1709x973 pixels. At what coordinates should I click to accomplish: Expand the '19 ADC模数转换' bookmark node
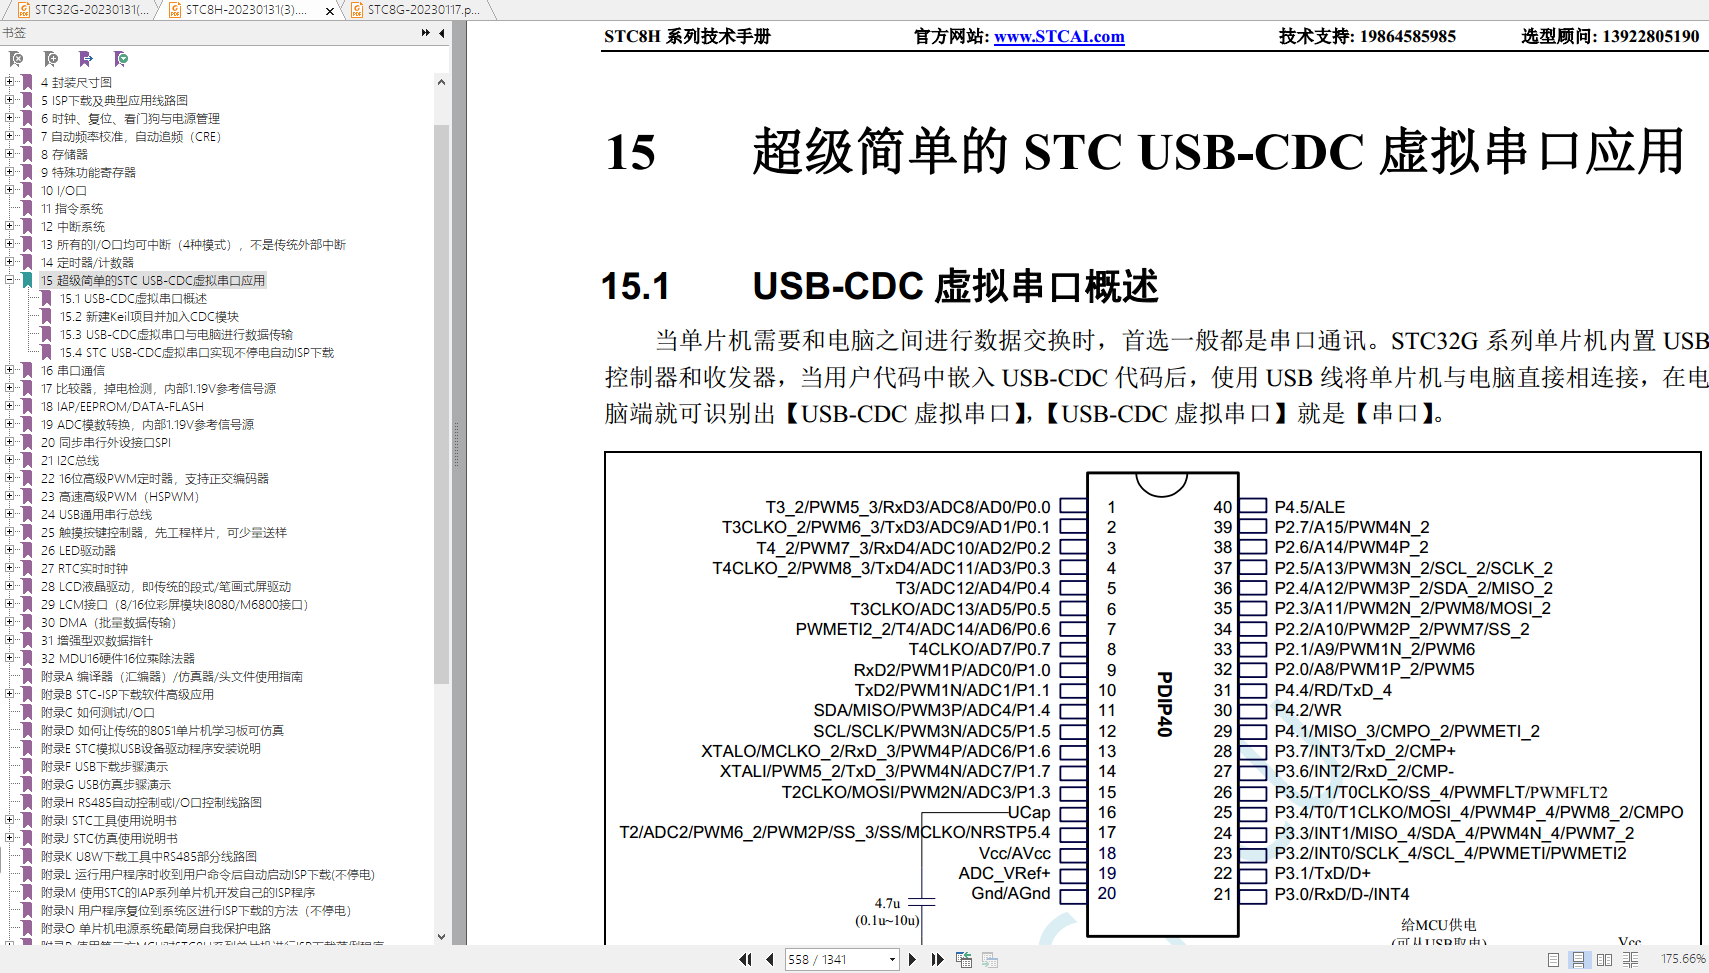tap(10, 424)
